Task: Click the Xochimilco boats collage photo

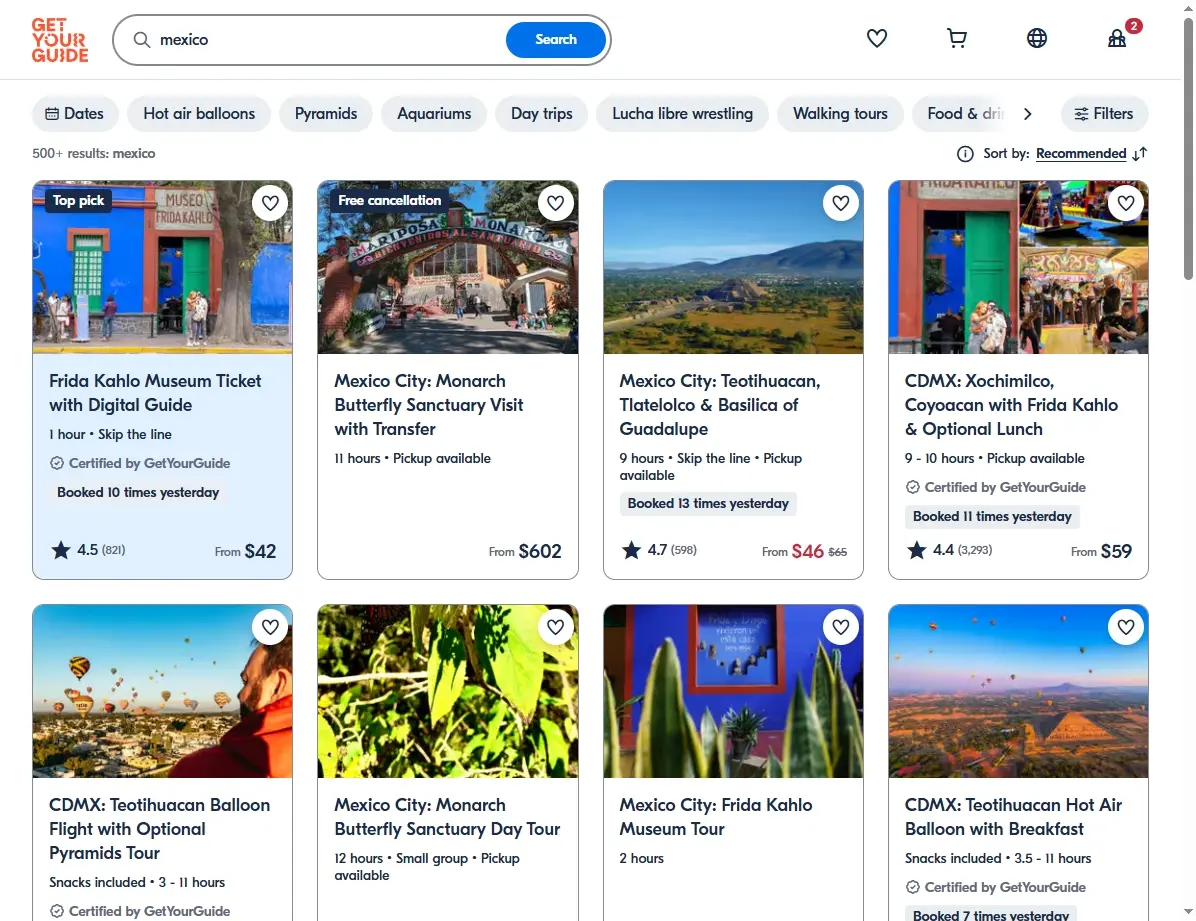Action: coord(1018,267)
